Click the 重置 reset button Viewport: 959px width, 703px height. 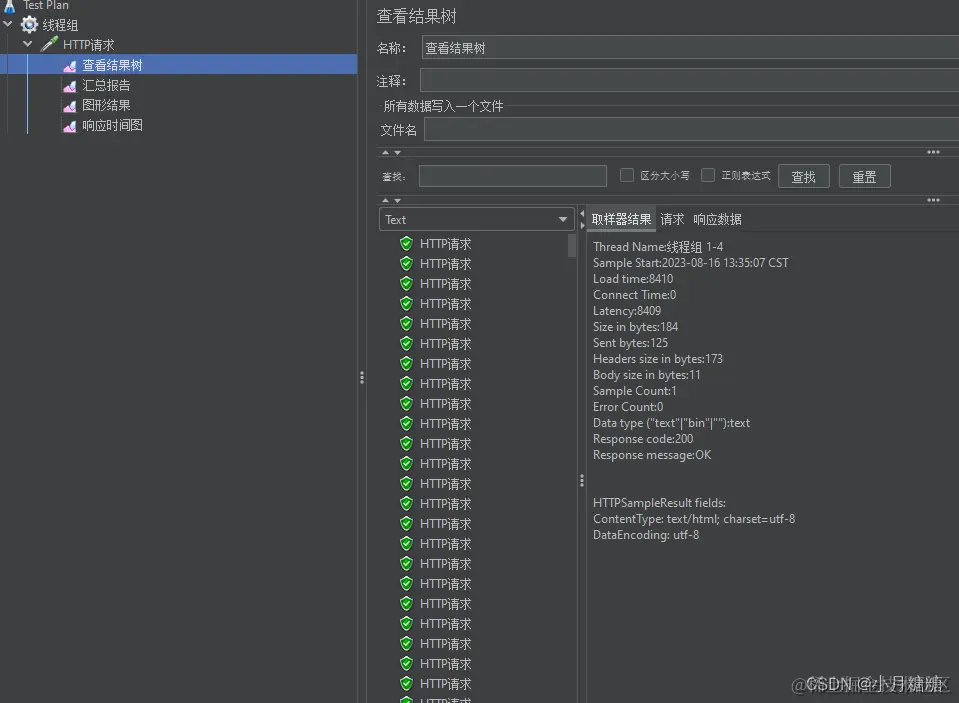864,176
